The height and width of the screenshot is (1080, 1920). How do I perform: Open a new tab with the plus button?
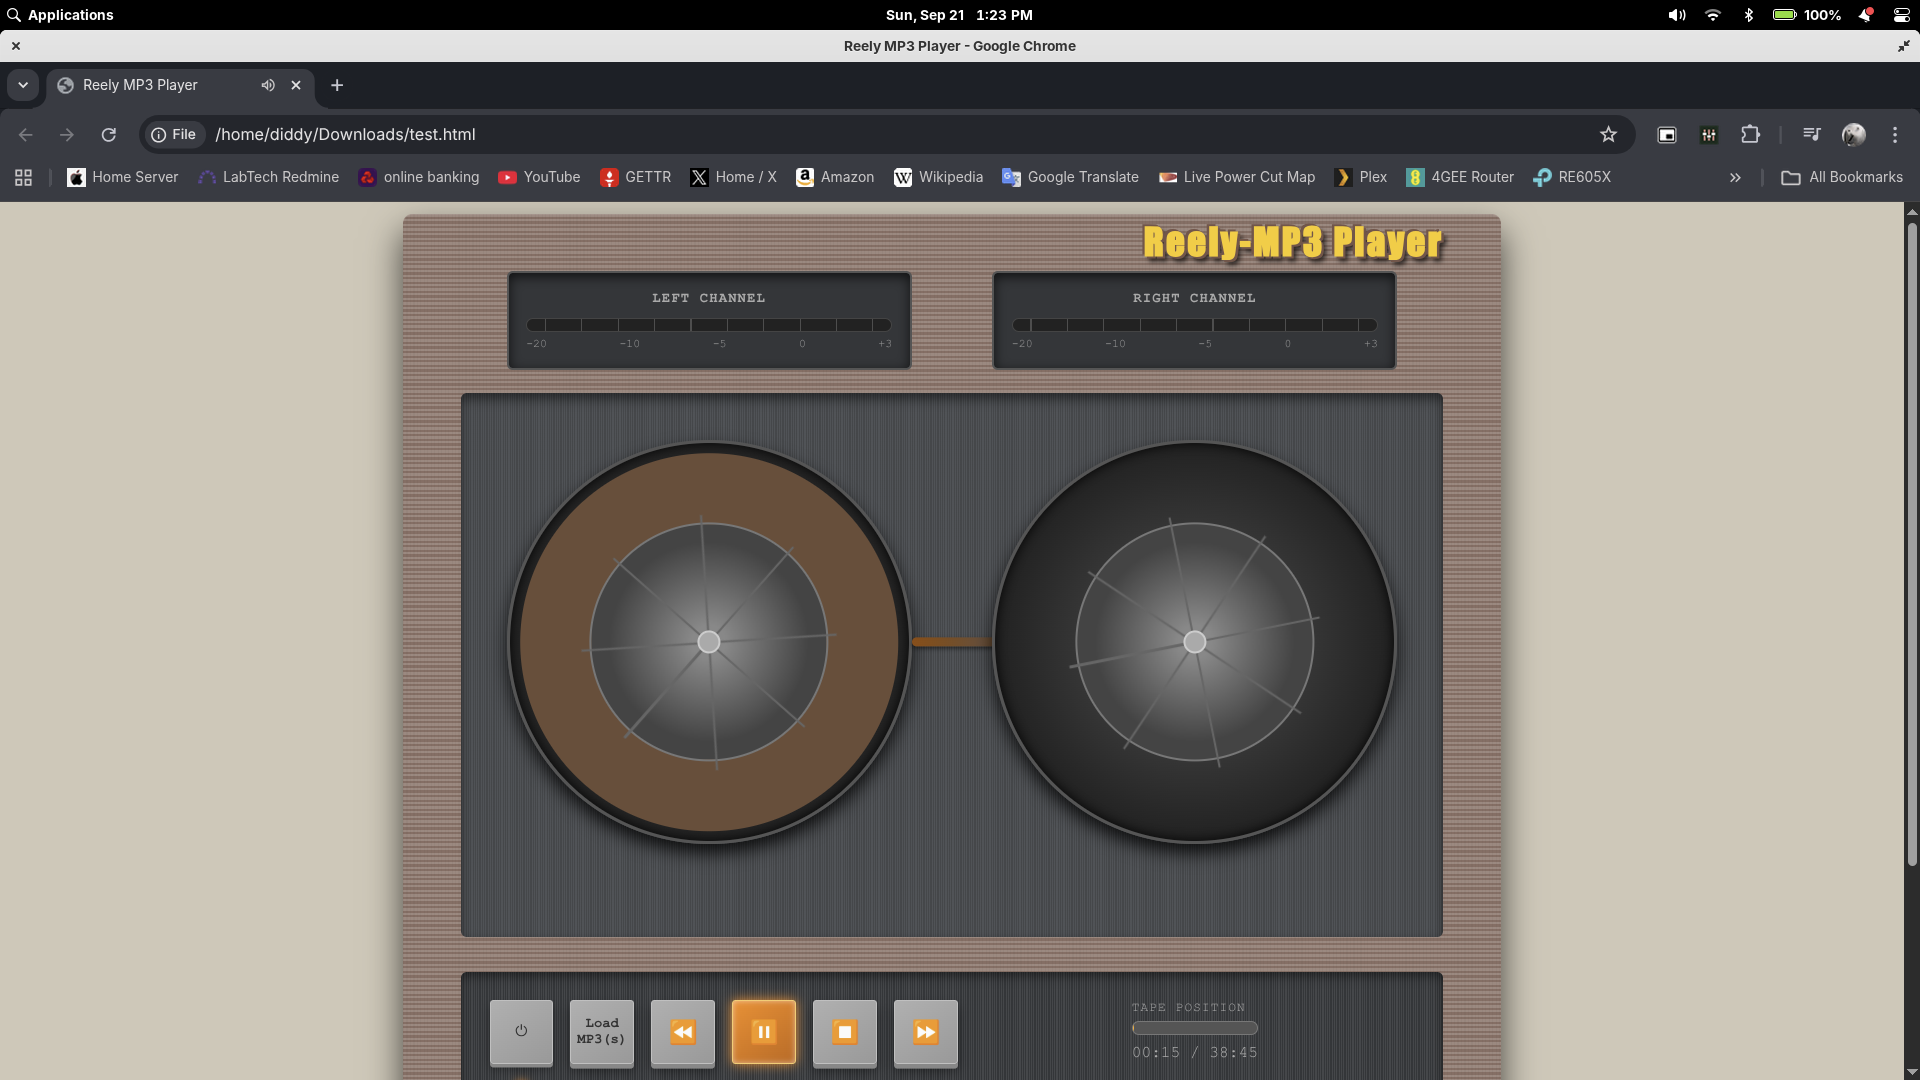(x=337, y=85)
